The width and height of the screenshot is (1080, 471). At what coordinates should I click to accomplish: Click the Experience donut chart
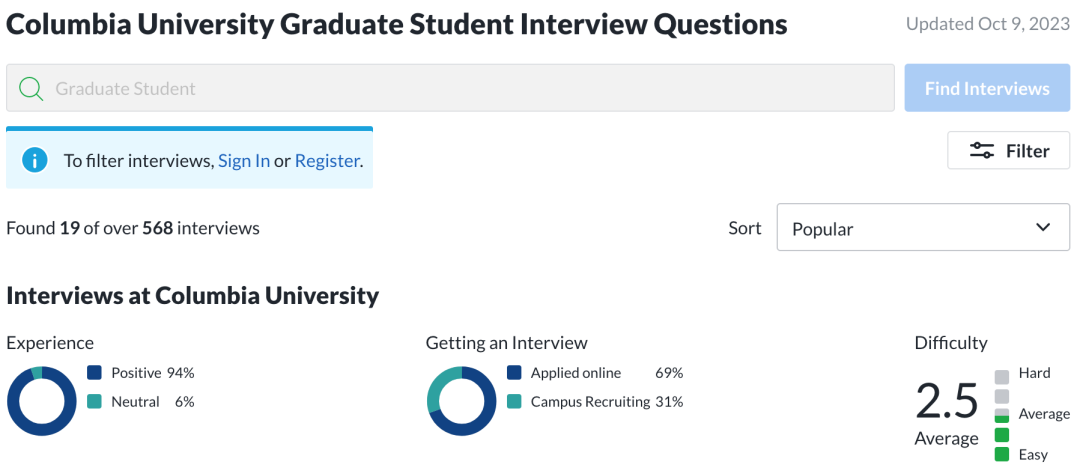tap(41, 401)
